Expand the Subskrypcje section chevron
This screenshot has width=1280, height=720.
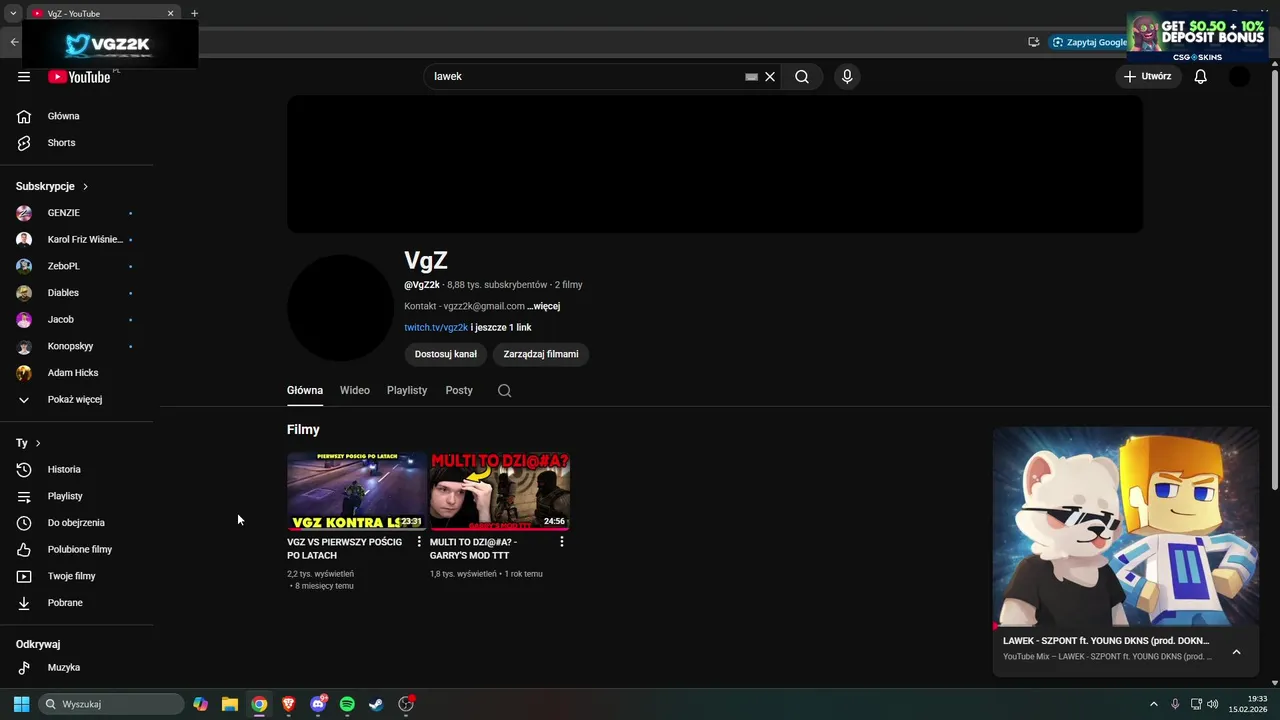tap(85, 187)
